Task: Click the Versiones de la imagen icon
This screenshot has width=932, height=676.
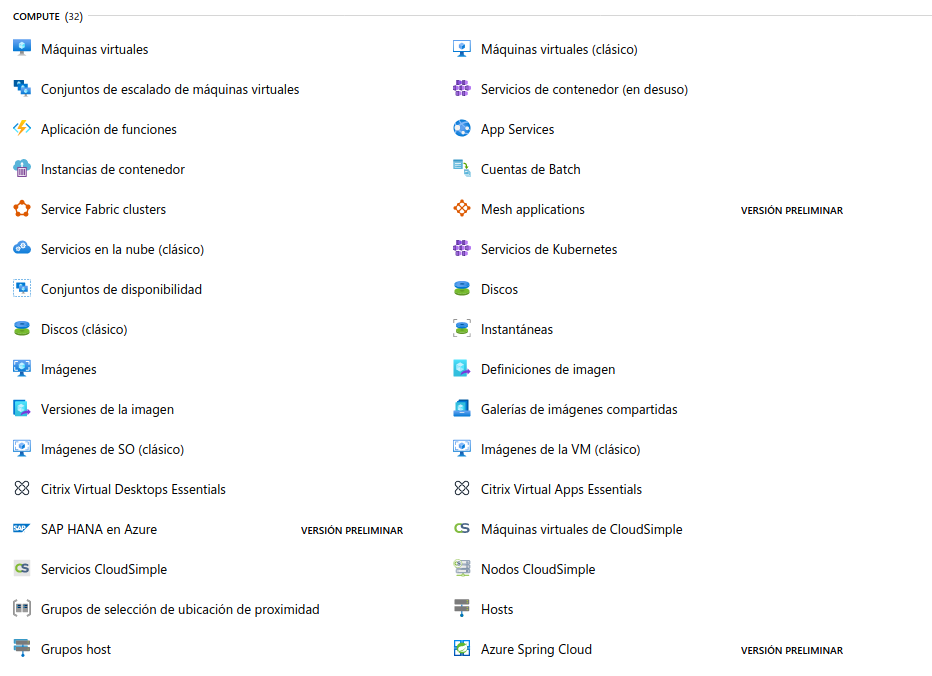Action: [22, 408]
